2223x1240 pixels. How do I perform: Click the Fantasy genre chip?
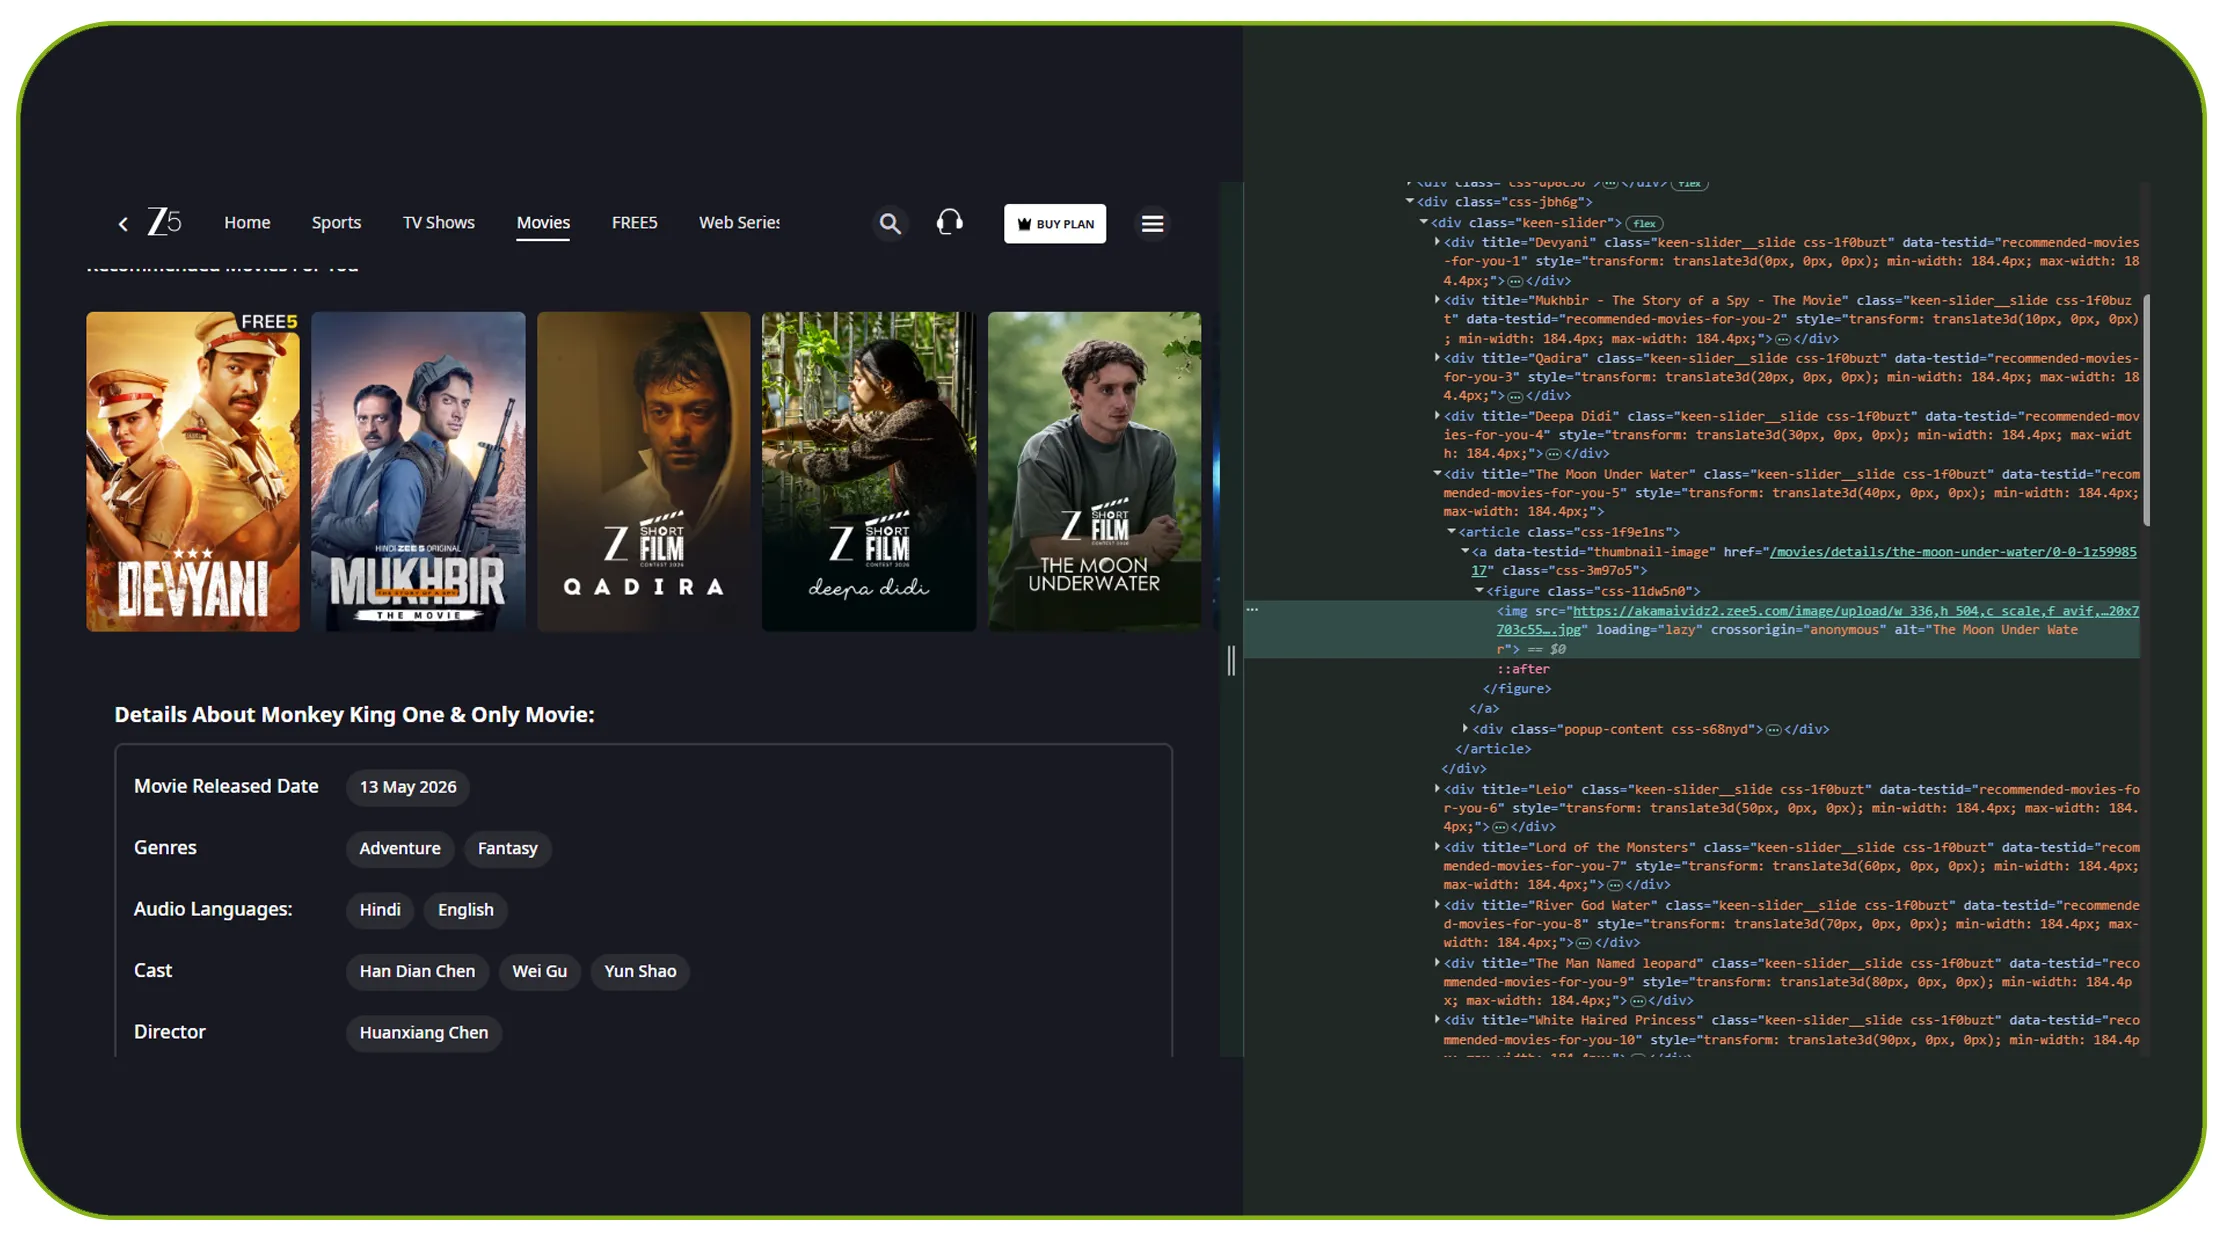pyautogui.click(x=507, y=848)
